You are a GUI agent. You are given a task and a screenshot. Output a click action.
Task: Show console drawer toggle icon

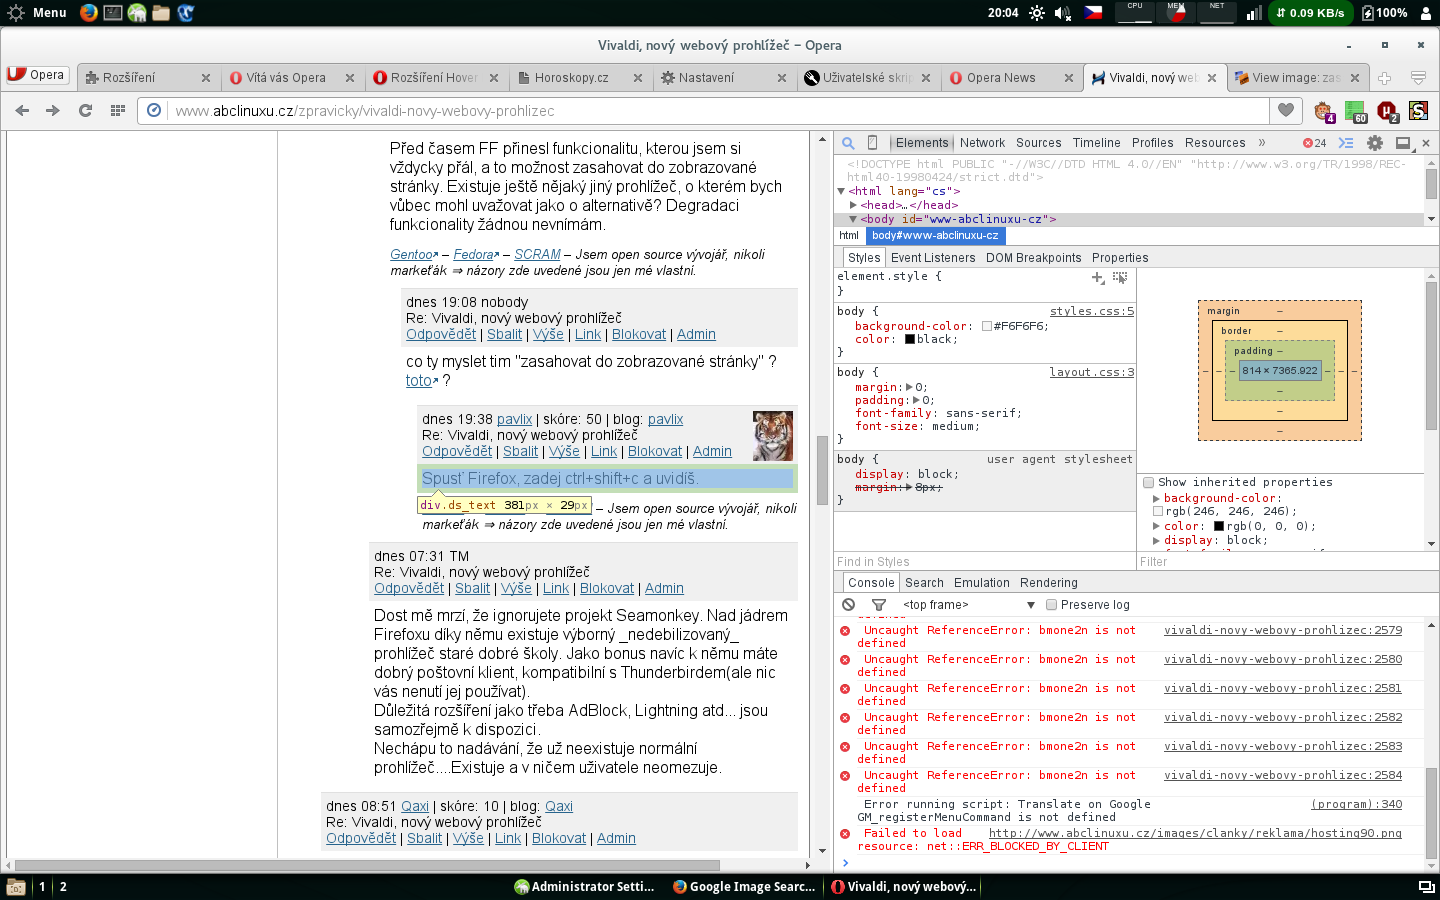click(x=1346, y=143)
